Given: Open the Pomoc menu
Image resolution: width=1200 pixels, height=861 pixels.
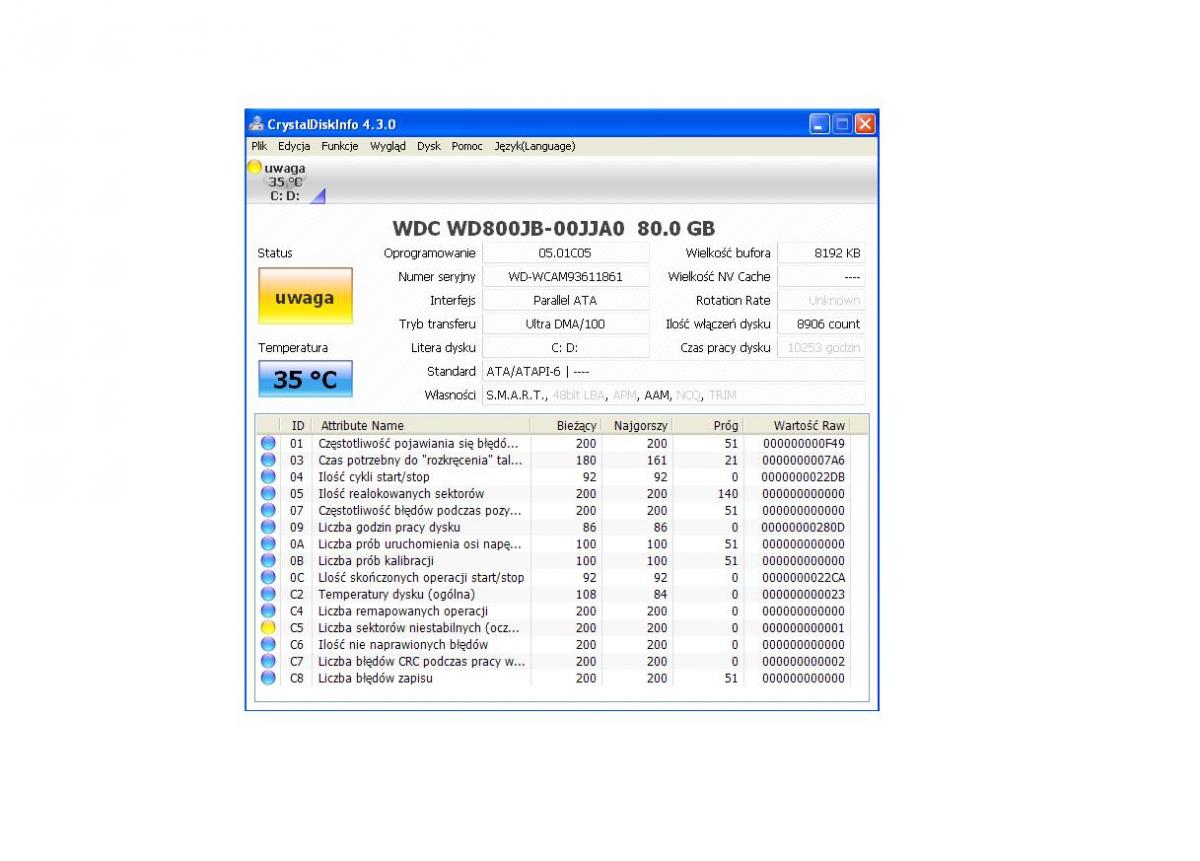Looking at the screenshot, I should tap(467, 146).
